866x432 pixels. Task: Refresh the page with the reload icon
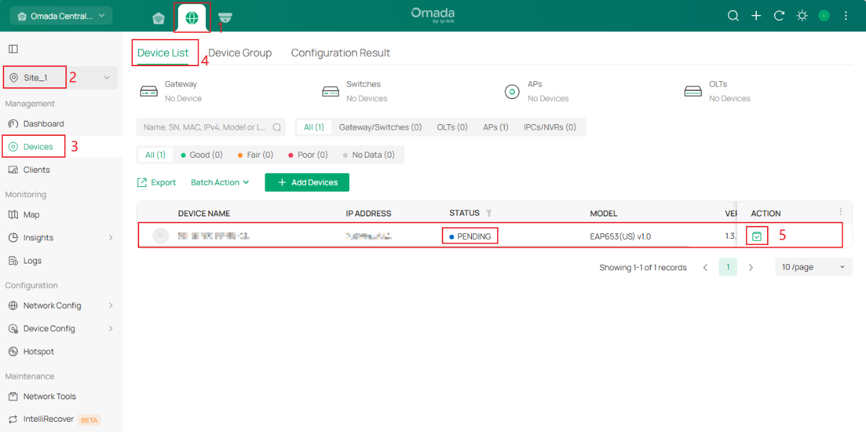pyautogui.click(x=779, y=16)
